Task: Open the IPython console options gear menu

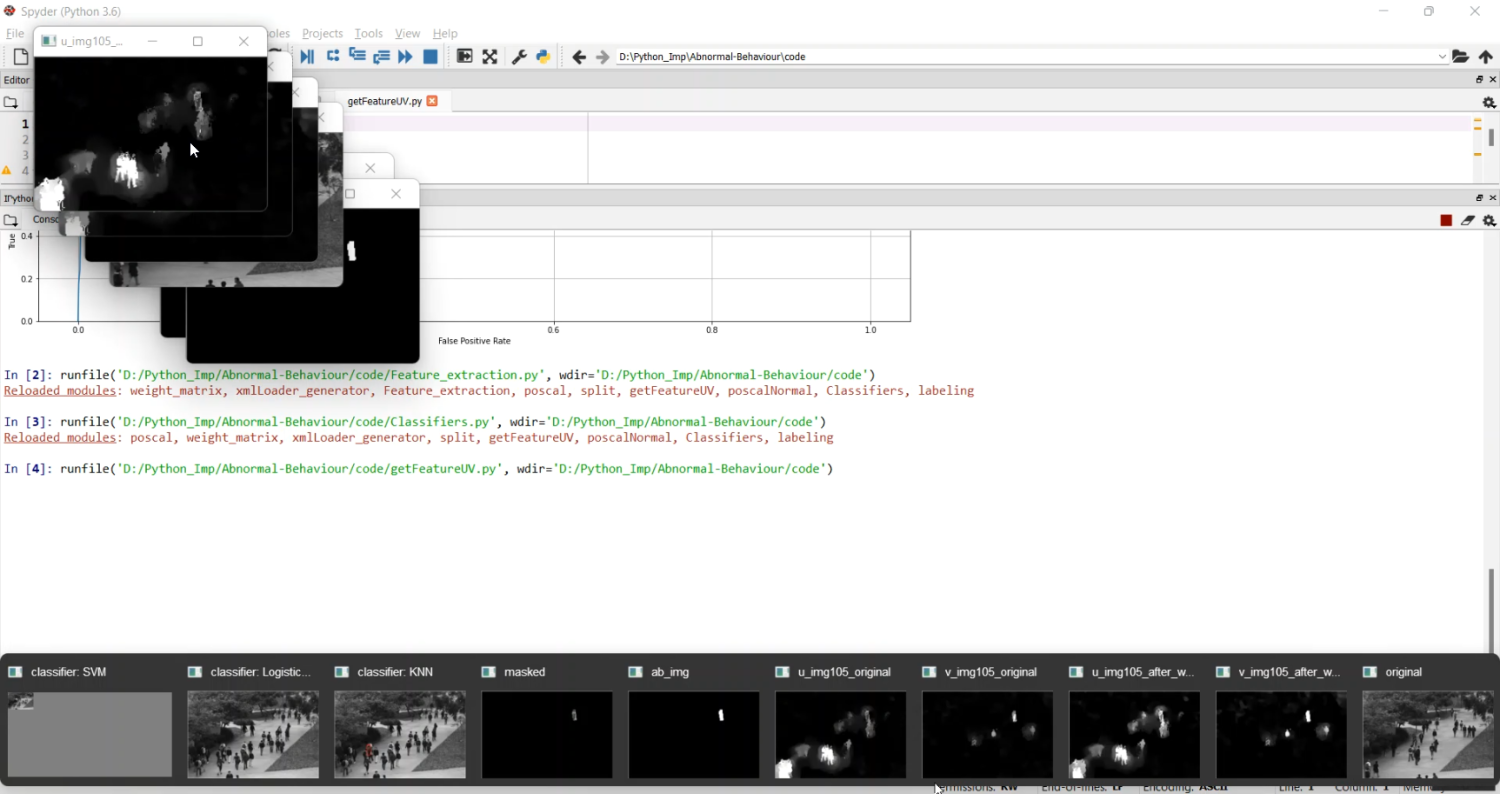Action: pos(1489,220)
